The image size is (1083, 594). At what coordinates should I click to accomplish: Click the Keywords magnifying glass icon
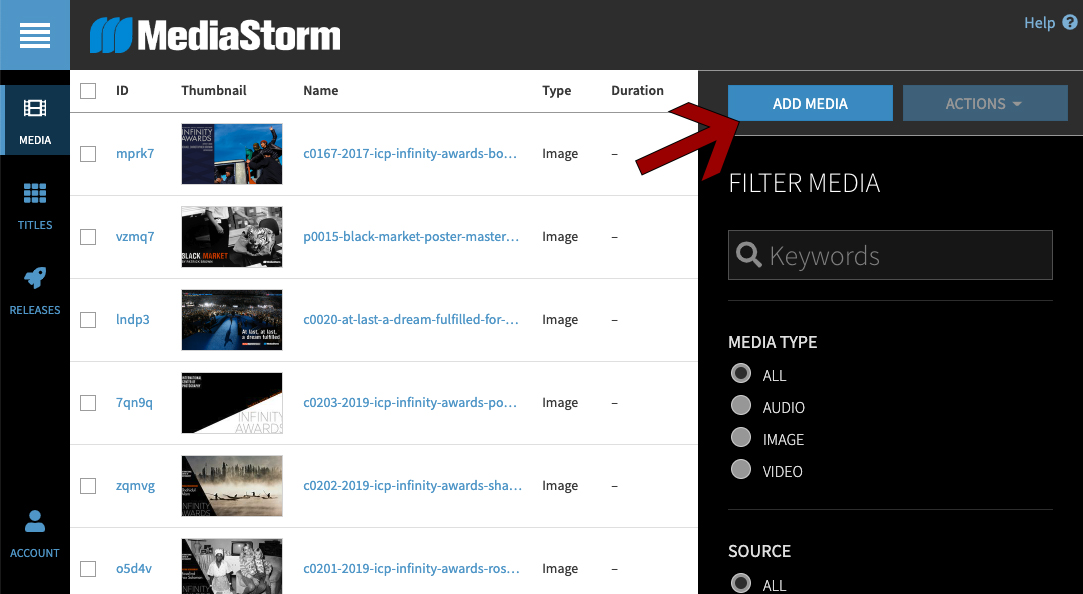[749, 255]
